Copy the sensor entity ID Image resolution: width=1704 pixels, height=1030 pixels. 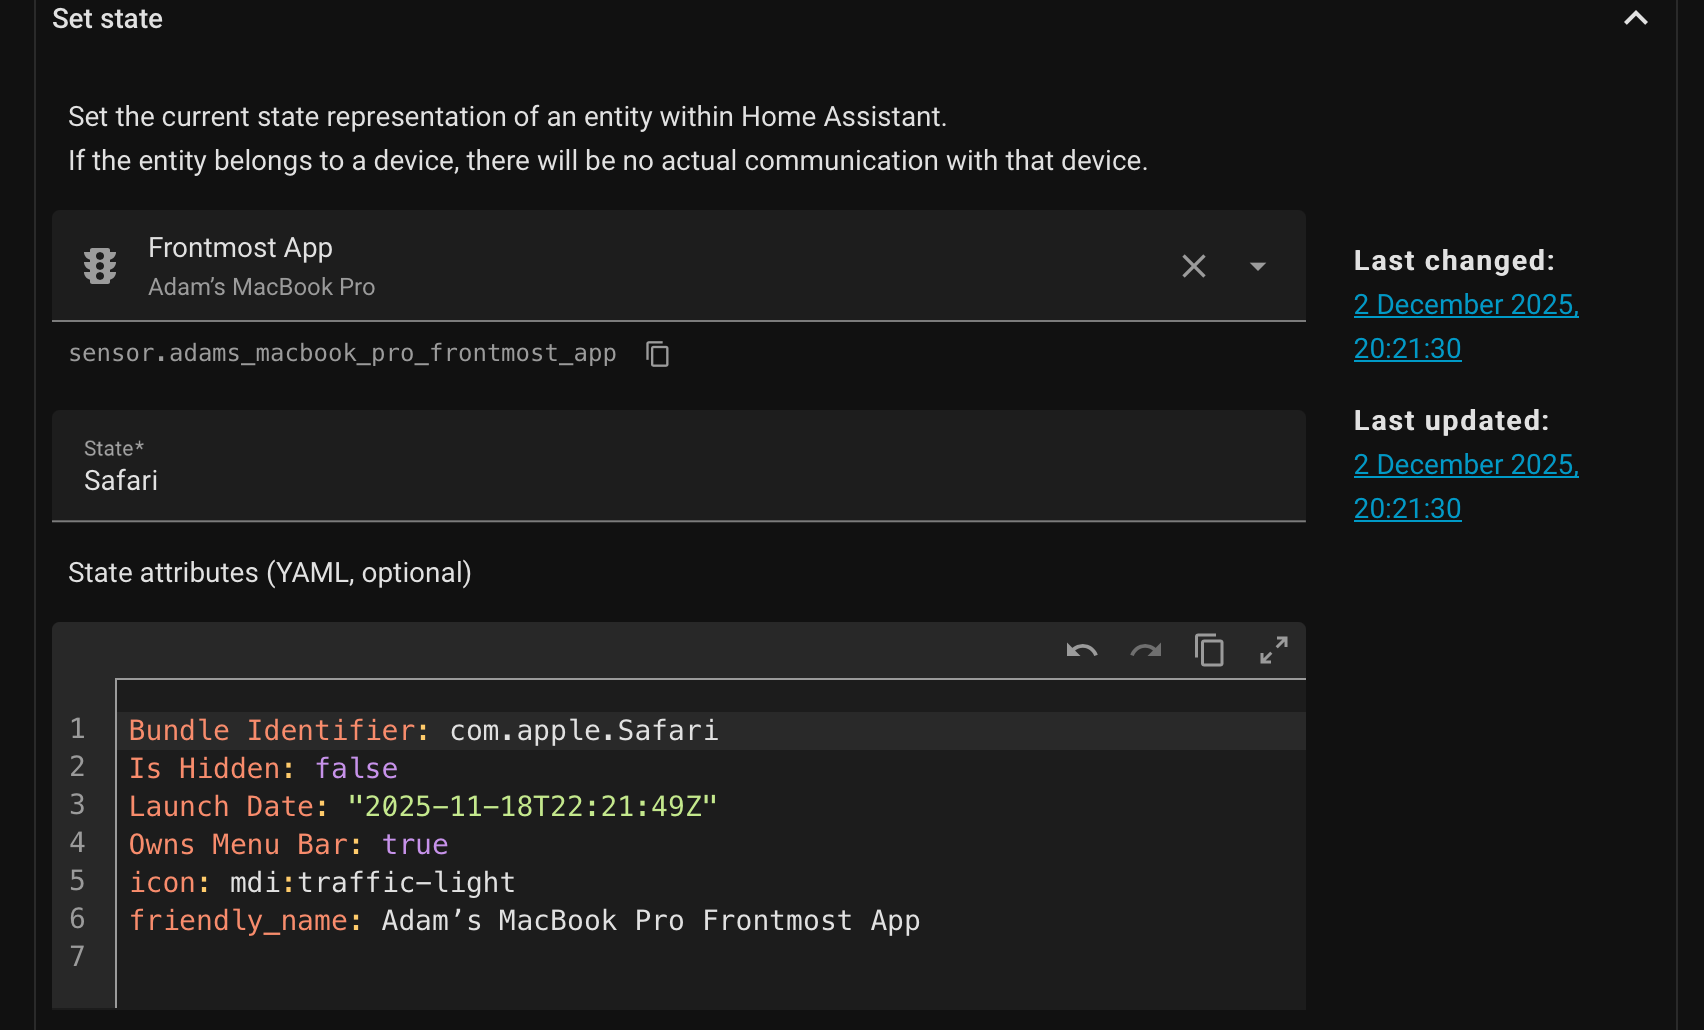tap(657, 354)
